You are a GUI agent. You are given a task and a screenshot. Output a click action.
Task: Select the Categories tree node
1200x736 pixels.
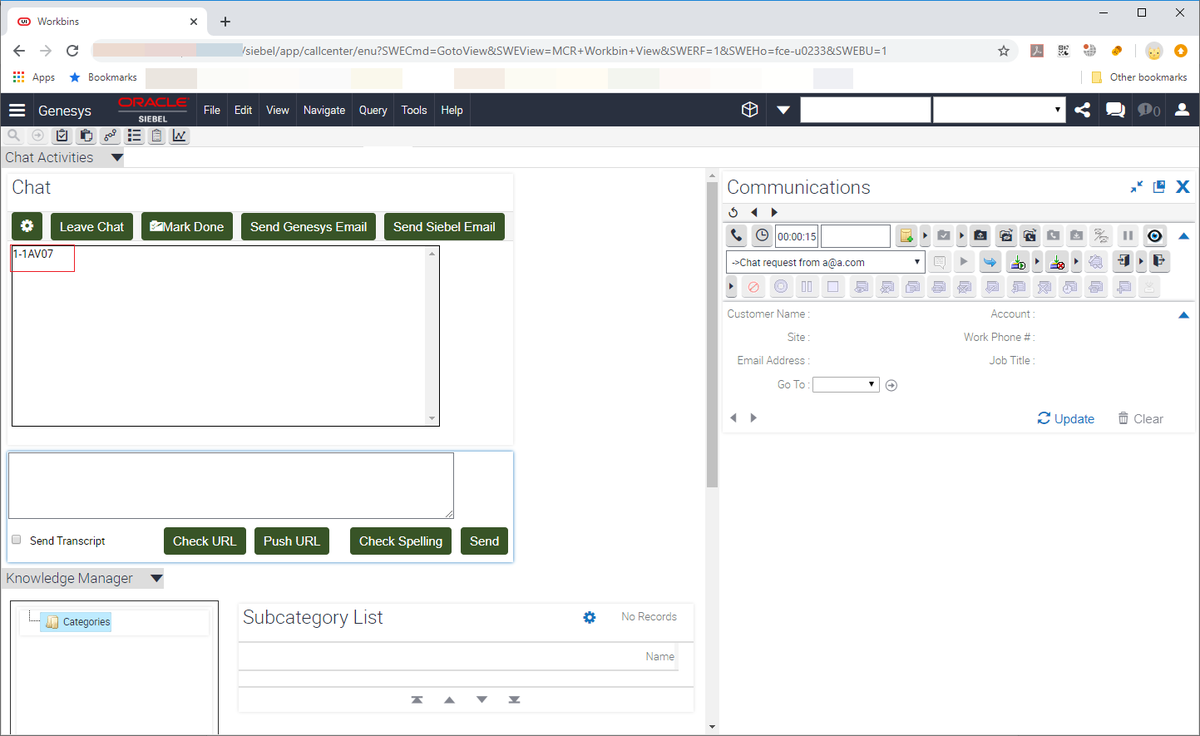click(78, 622)
